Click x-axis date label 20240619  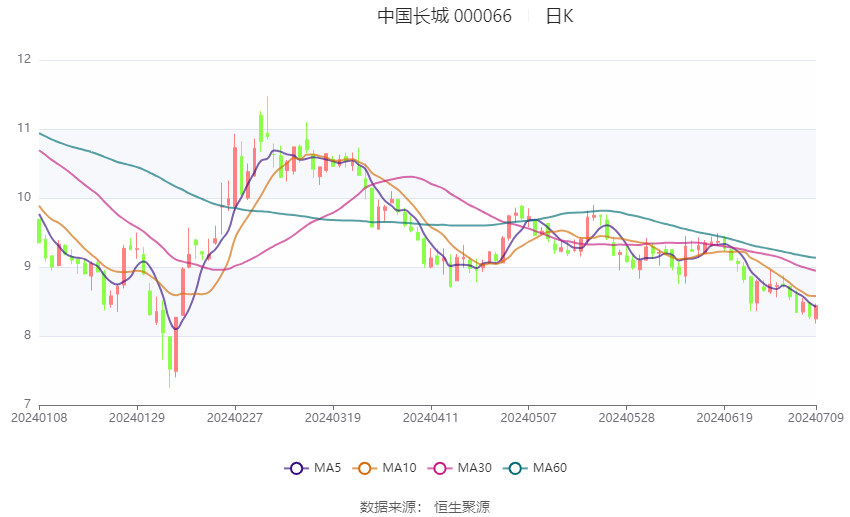coord(724,418)
